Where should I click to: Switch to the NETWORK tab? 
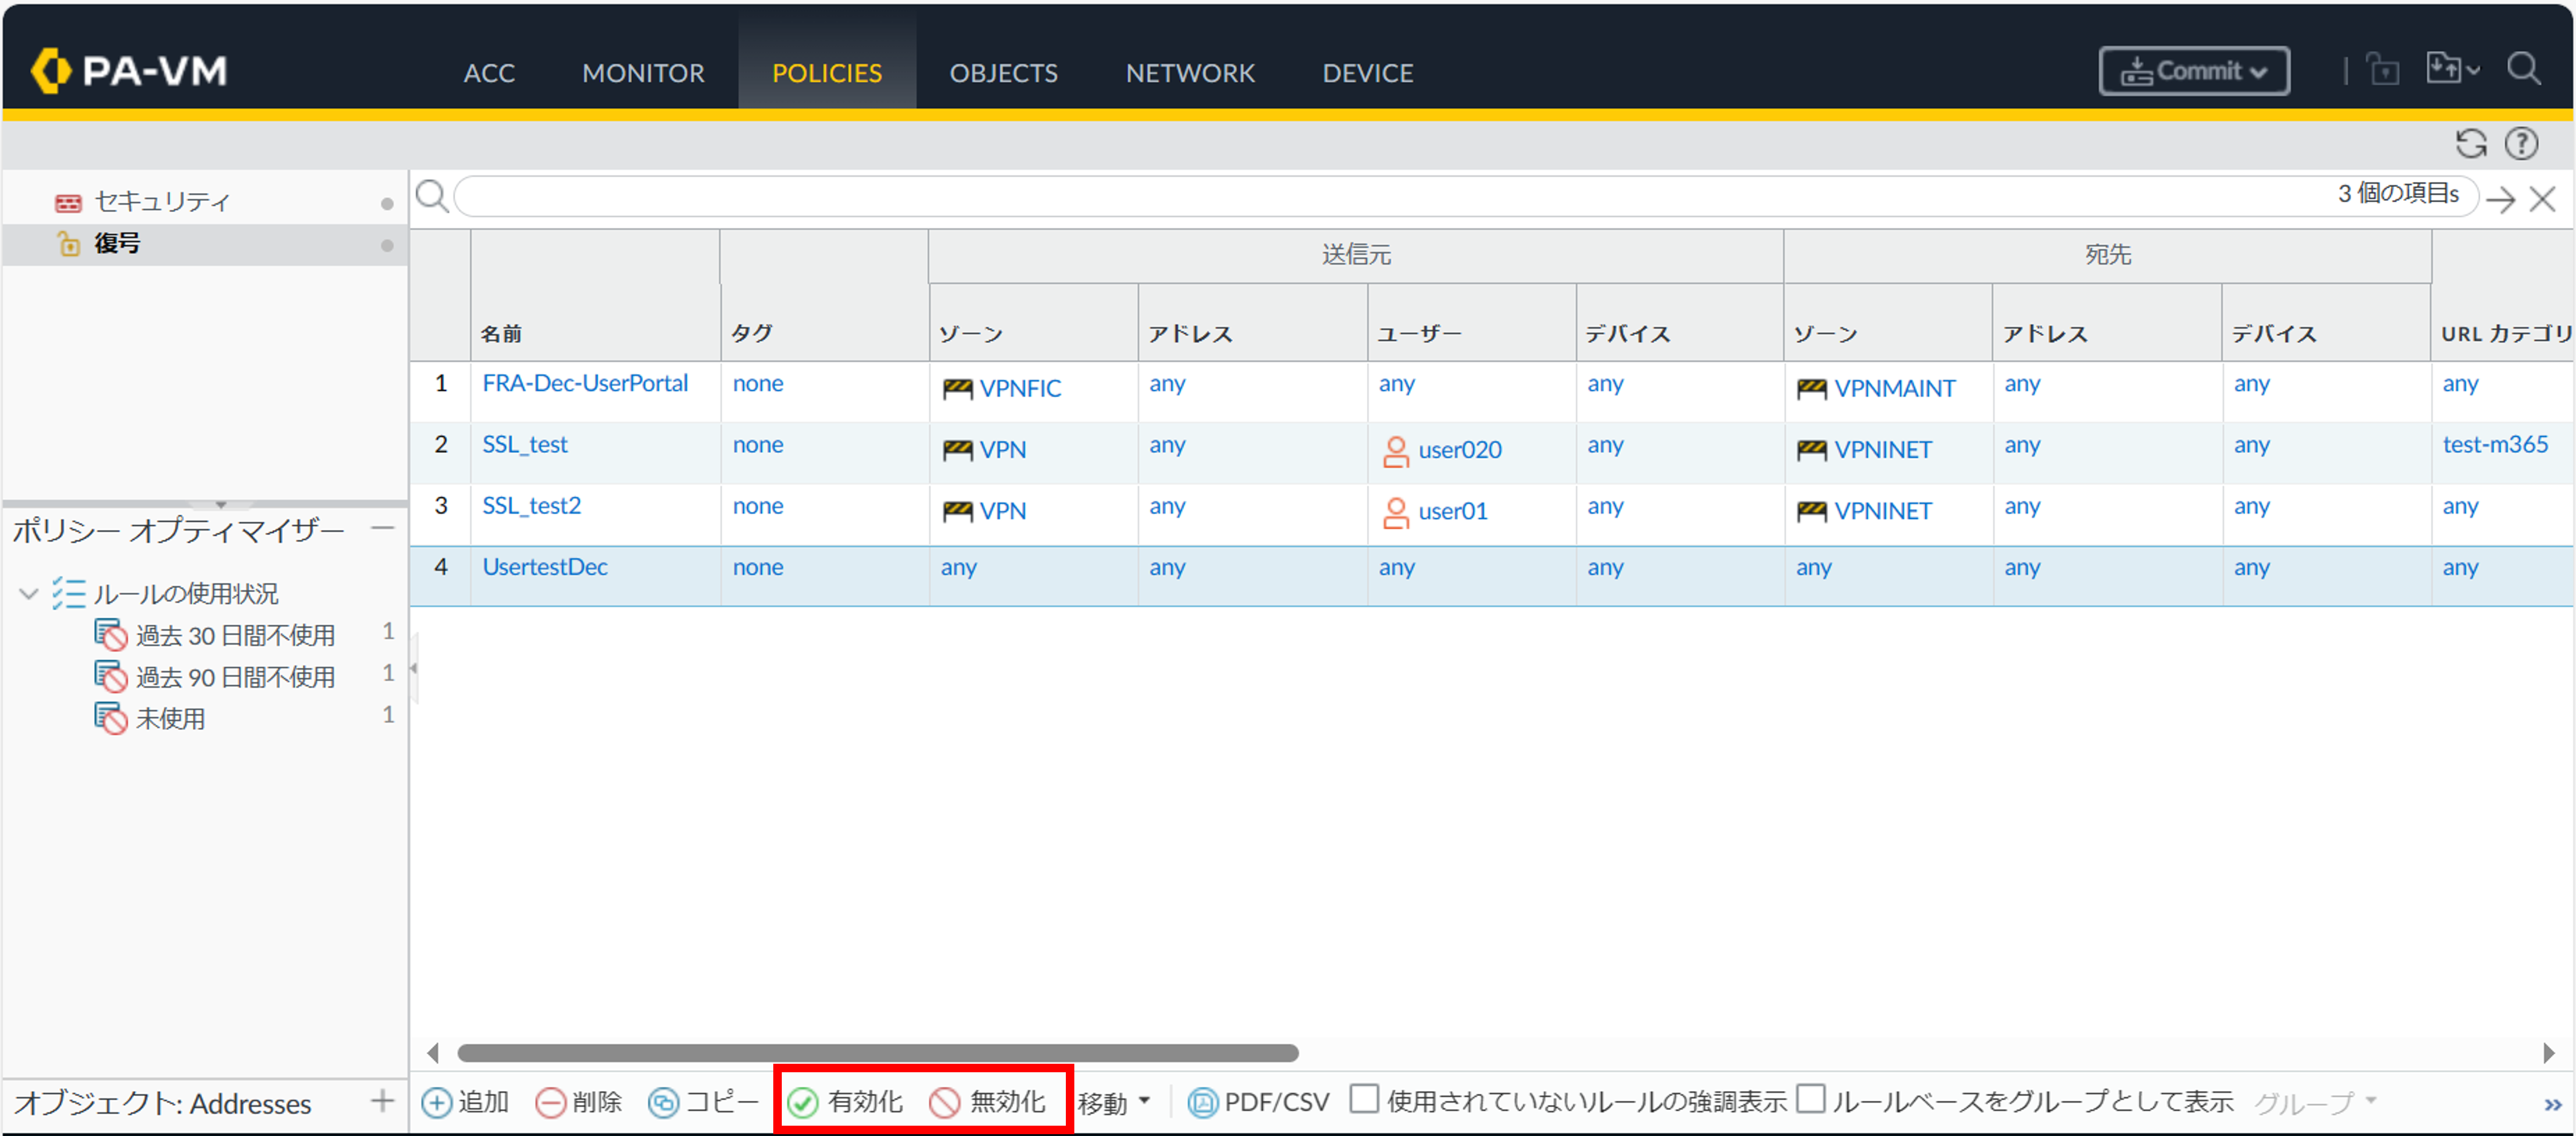click(1189, 73)
